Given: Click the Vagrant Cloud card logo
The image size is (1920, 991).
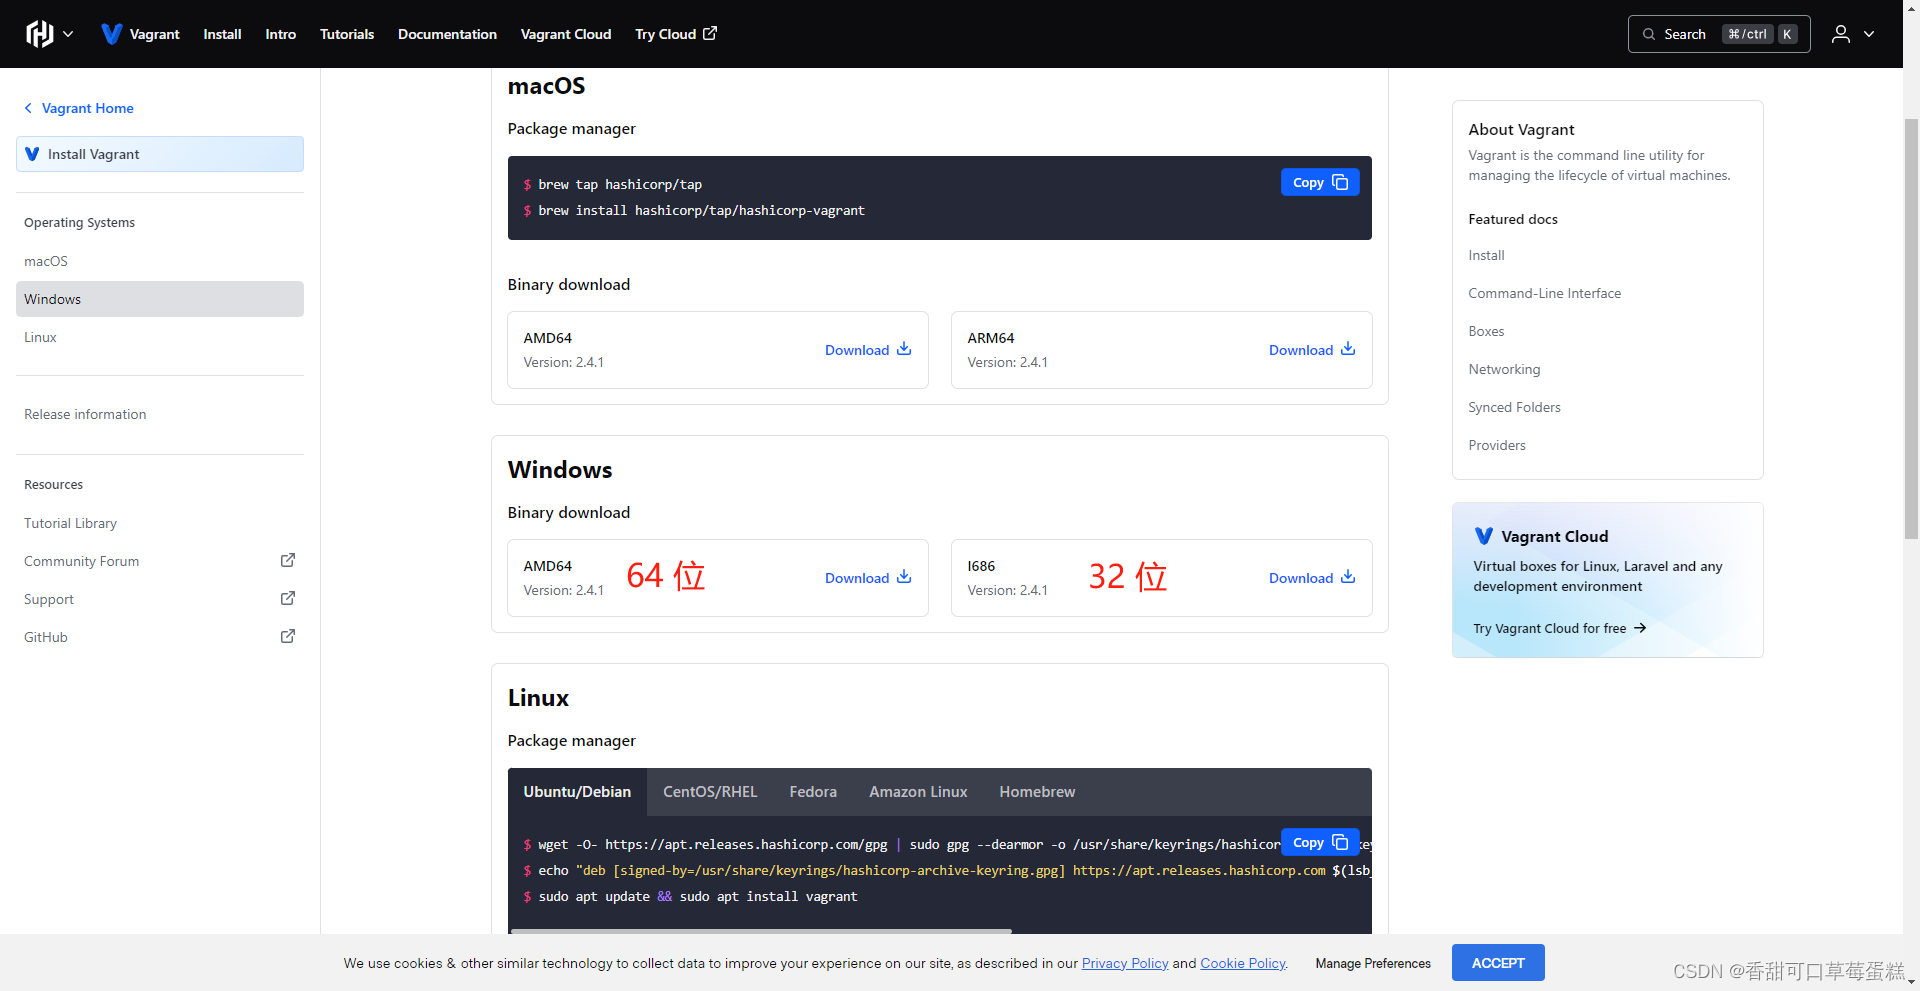Looking at the screenshot, I should pos(1484,536).
